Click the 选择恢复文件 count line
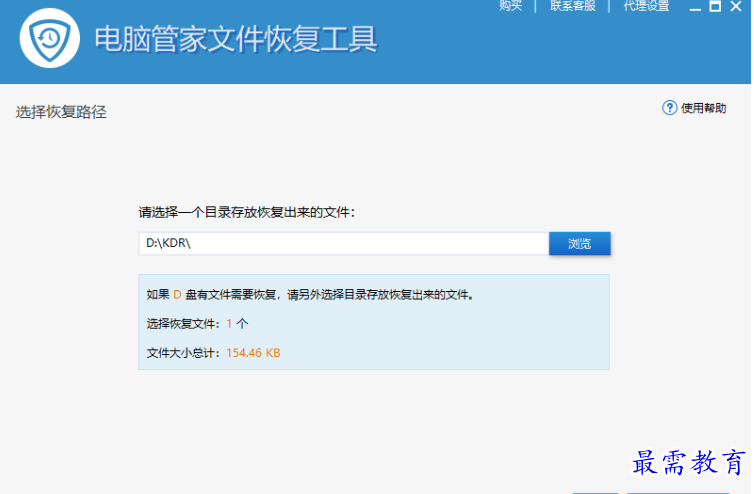This screenshot has width=754, height=494. pyautogui.click(x=197, y=324)
